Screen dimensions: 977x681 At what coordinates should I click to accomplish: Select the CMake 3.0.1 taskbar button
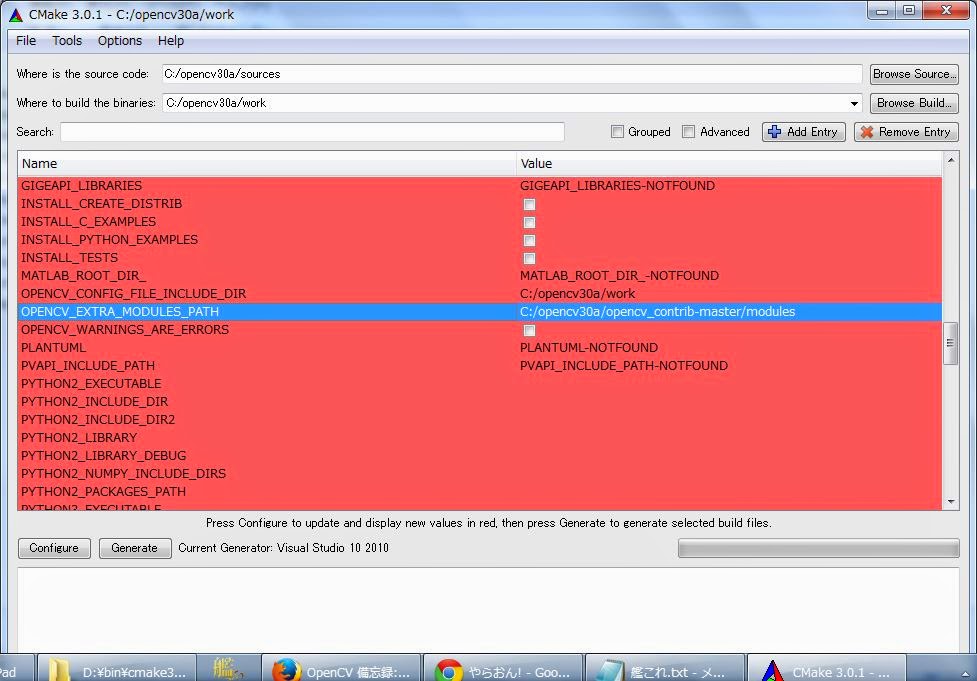click(x=826, y=669)
